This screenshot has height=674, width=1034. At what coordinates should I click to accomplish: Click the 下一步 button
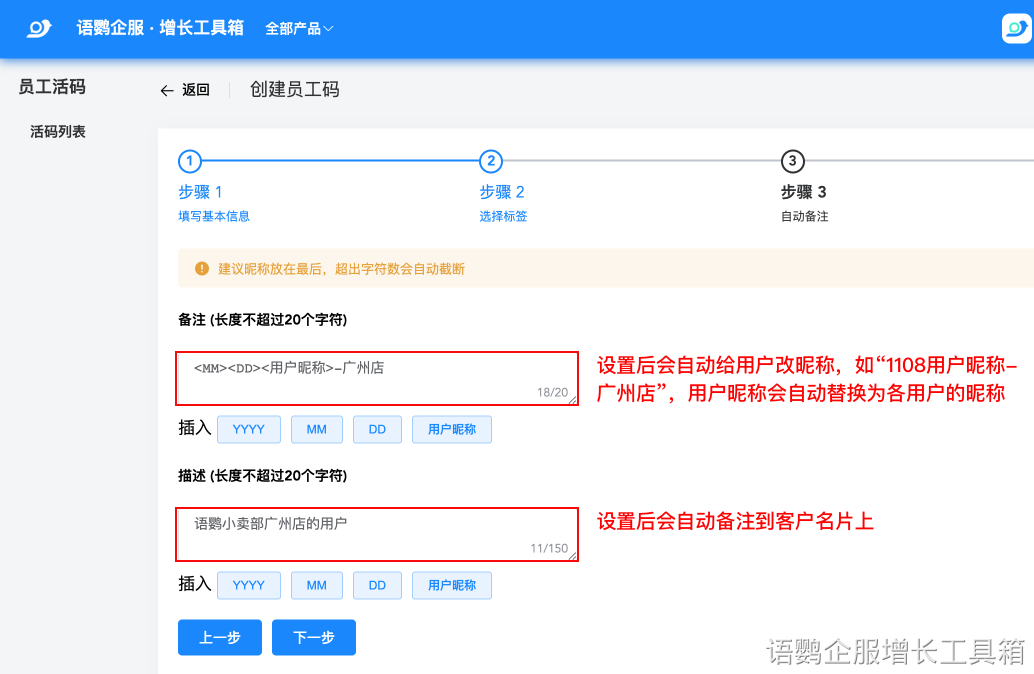tap(314, 637)
